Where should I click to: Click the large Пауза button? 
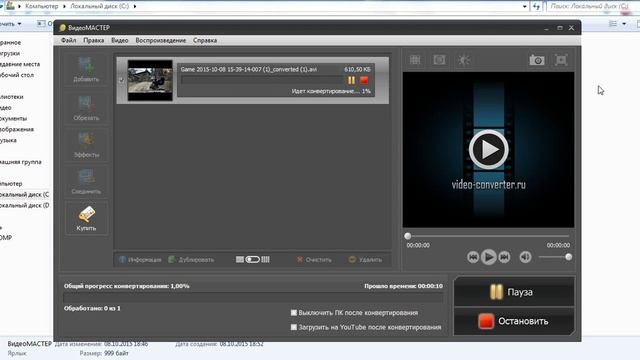[514, 292]
